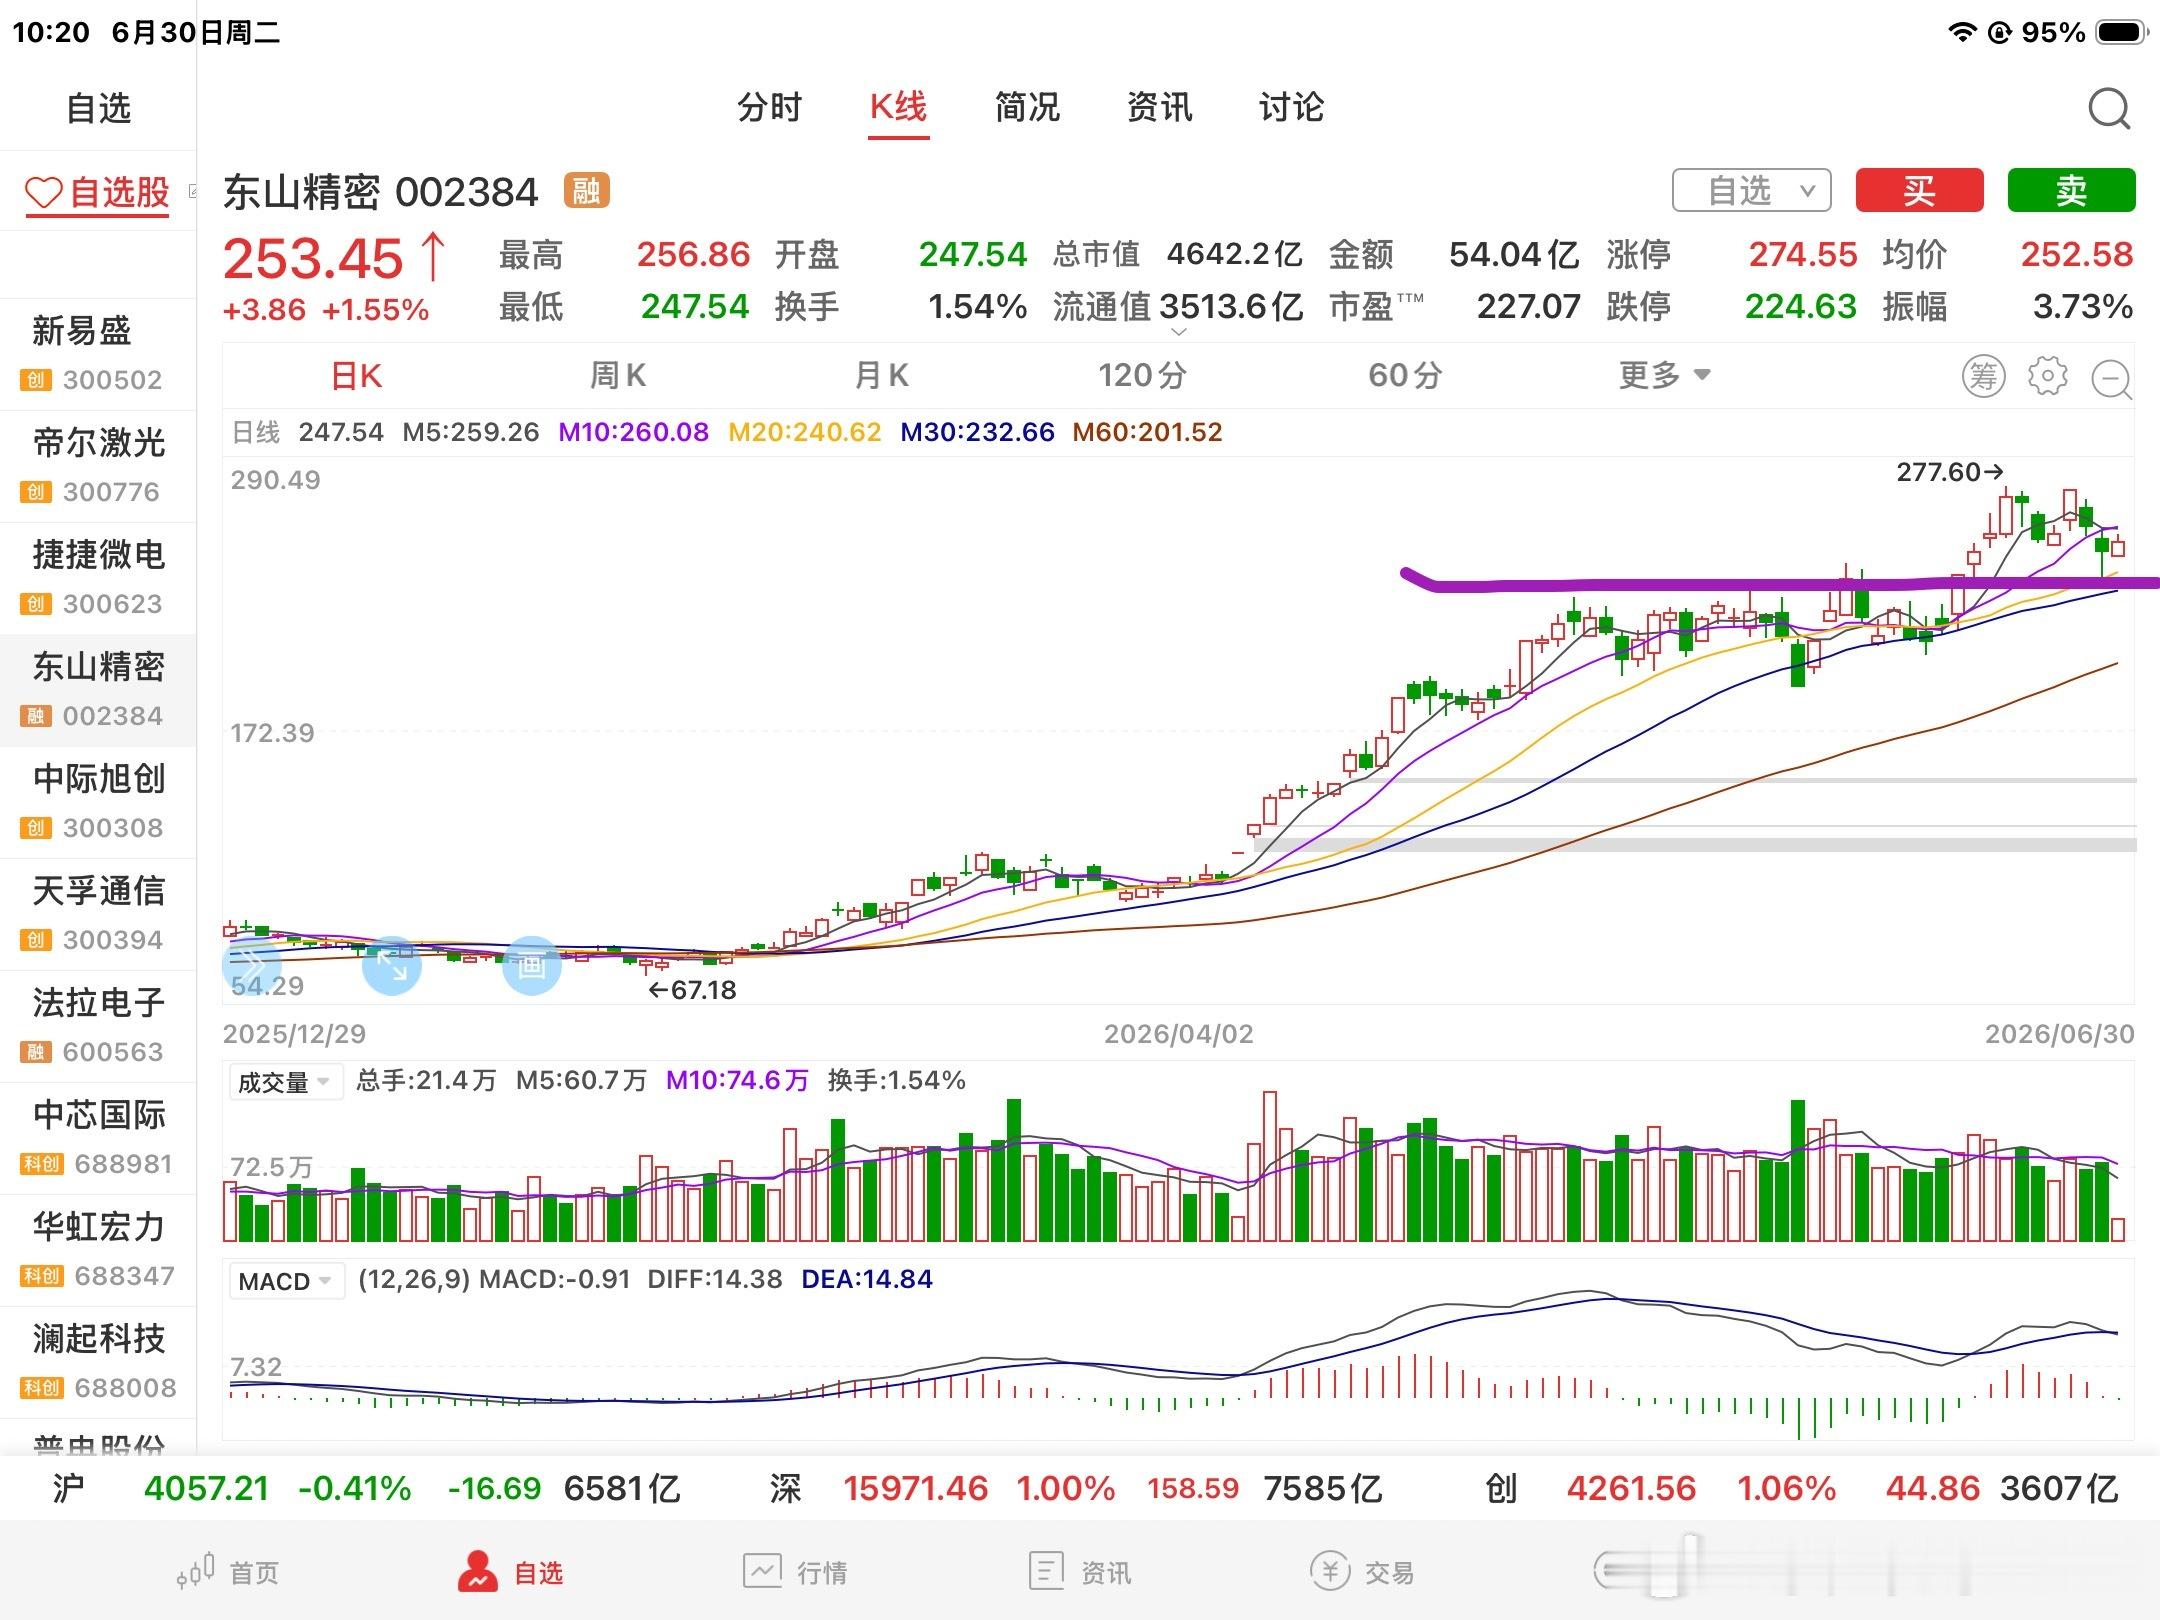Tap the heart 自选股 heading
This screenshot has width=2160, height=1620.
pos(97,192)
